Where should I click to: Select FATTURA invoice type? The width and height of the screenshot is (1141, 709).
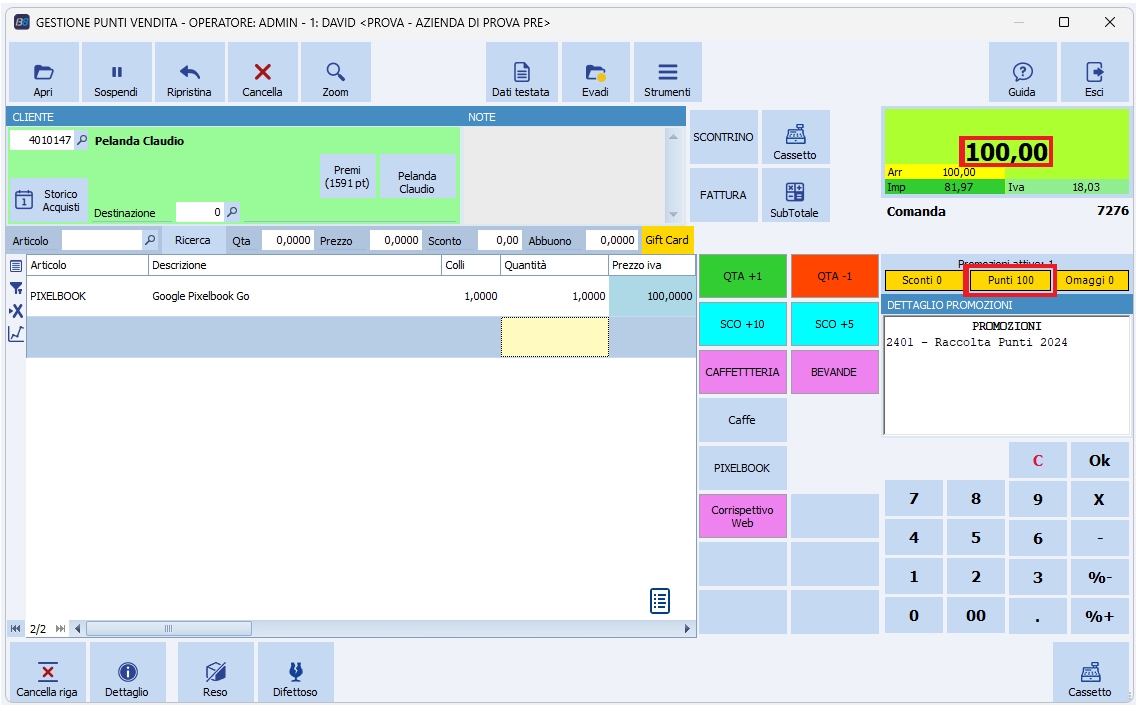pos(723,195)
